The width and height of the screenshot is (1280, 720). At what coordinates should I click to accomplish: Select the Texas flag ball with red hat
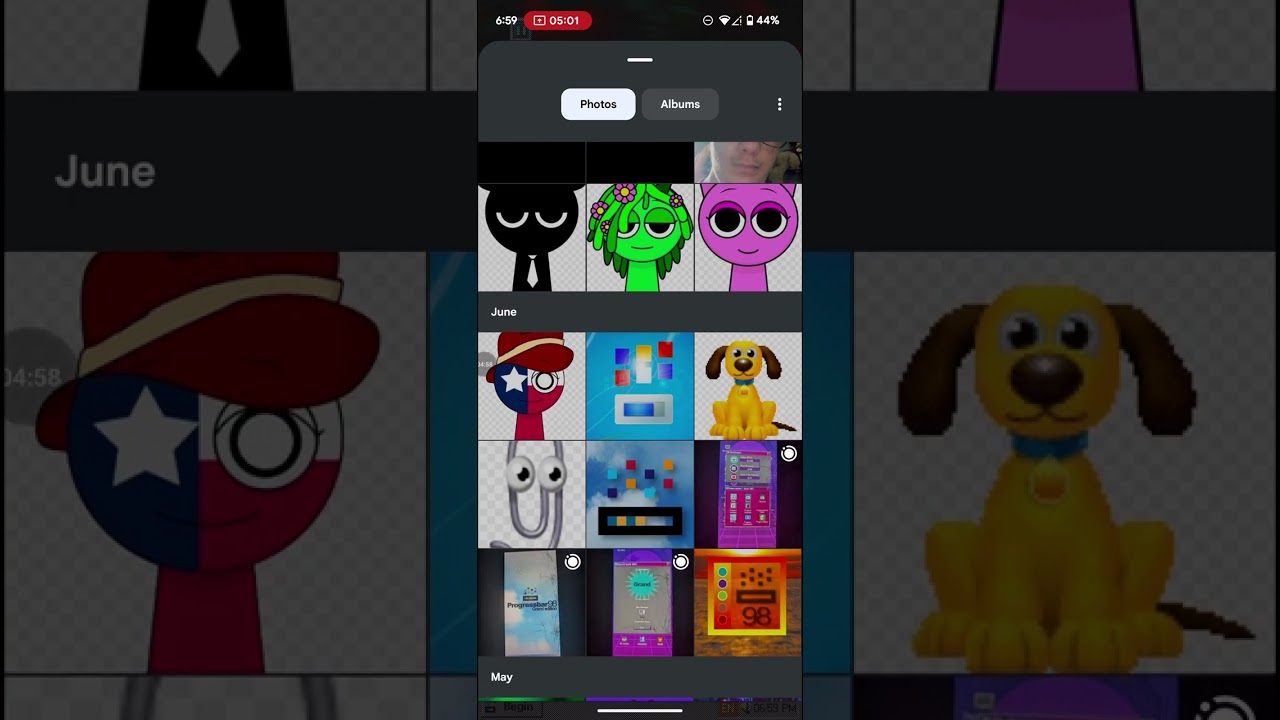pyautogui.click(x=532, y=386)
